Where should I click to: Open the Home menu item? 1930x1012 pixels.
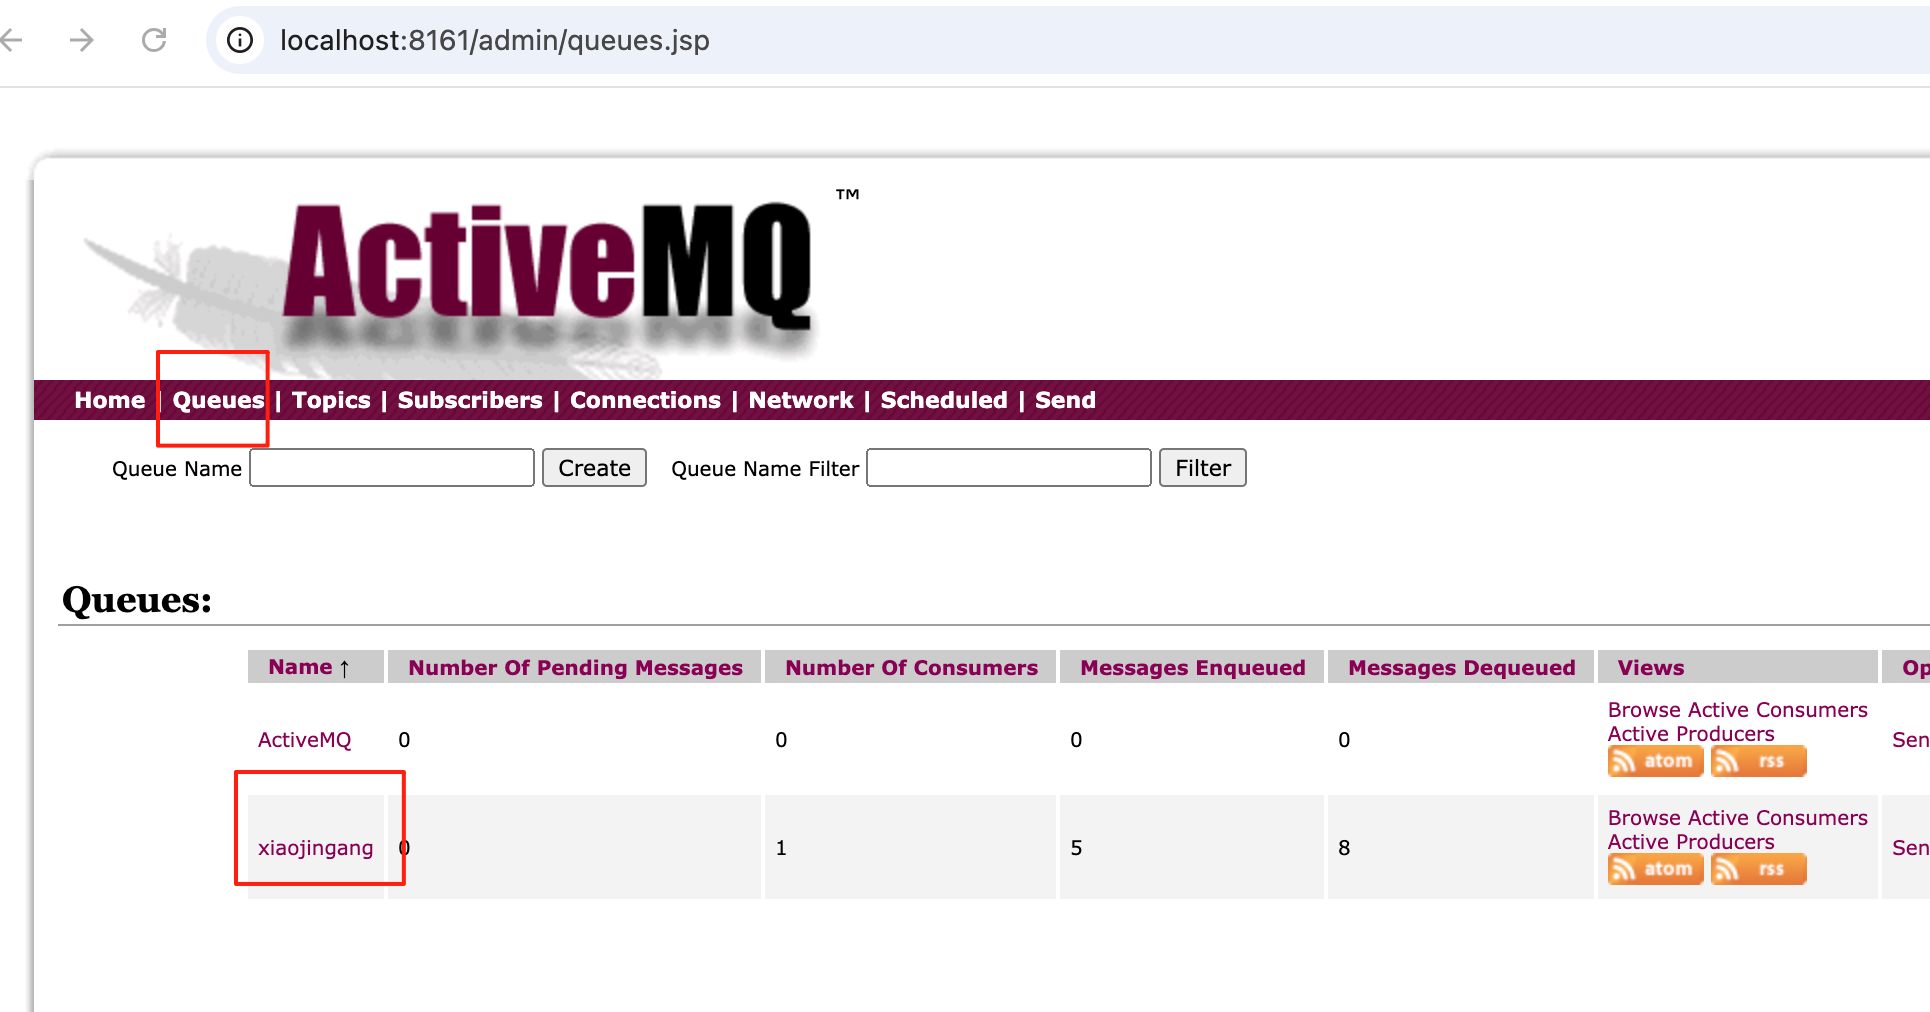pos(110,400)
